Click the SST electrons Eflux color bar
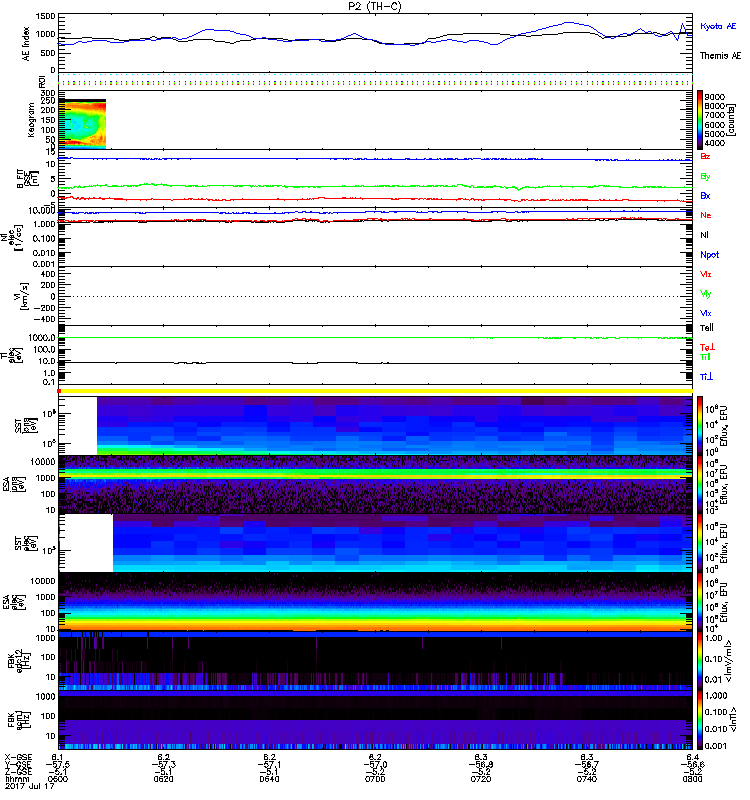 (700, 543)
